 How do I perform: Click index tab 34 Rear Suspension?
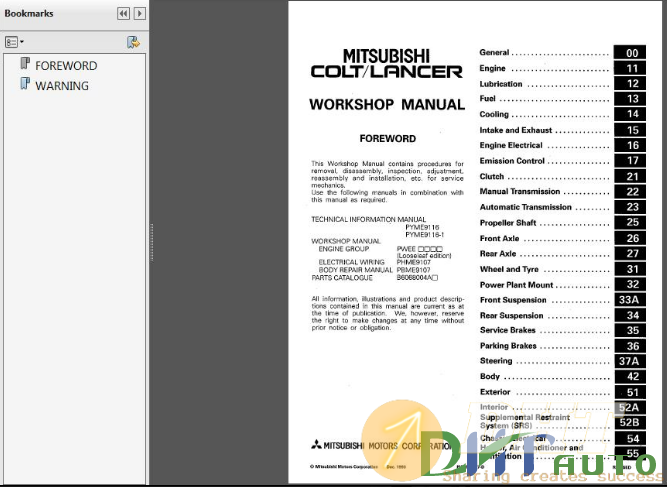[630, 315]
